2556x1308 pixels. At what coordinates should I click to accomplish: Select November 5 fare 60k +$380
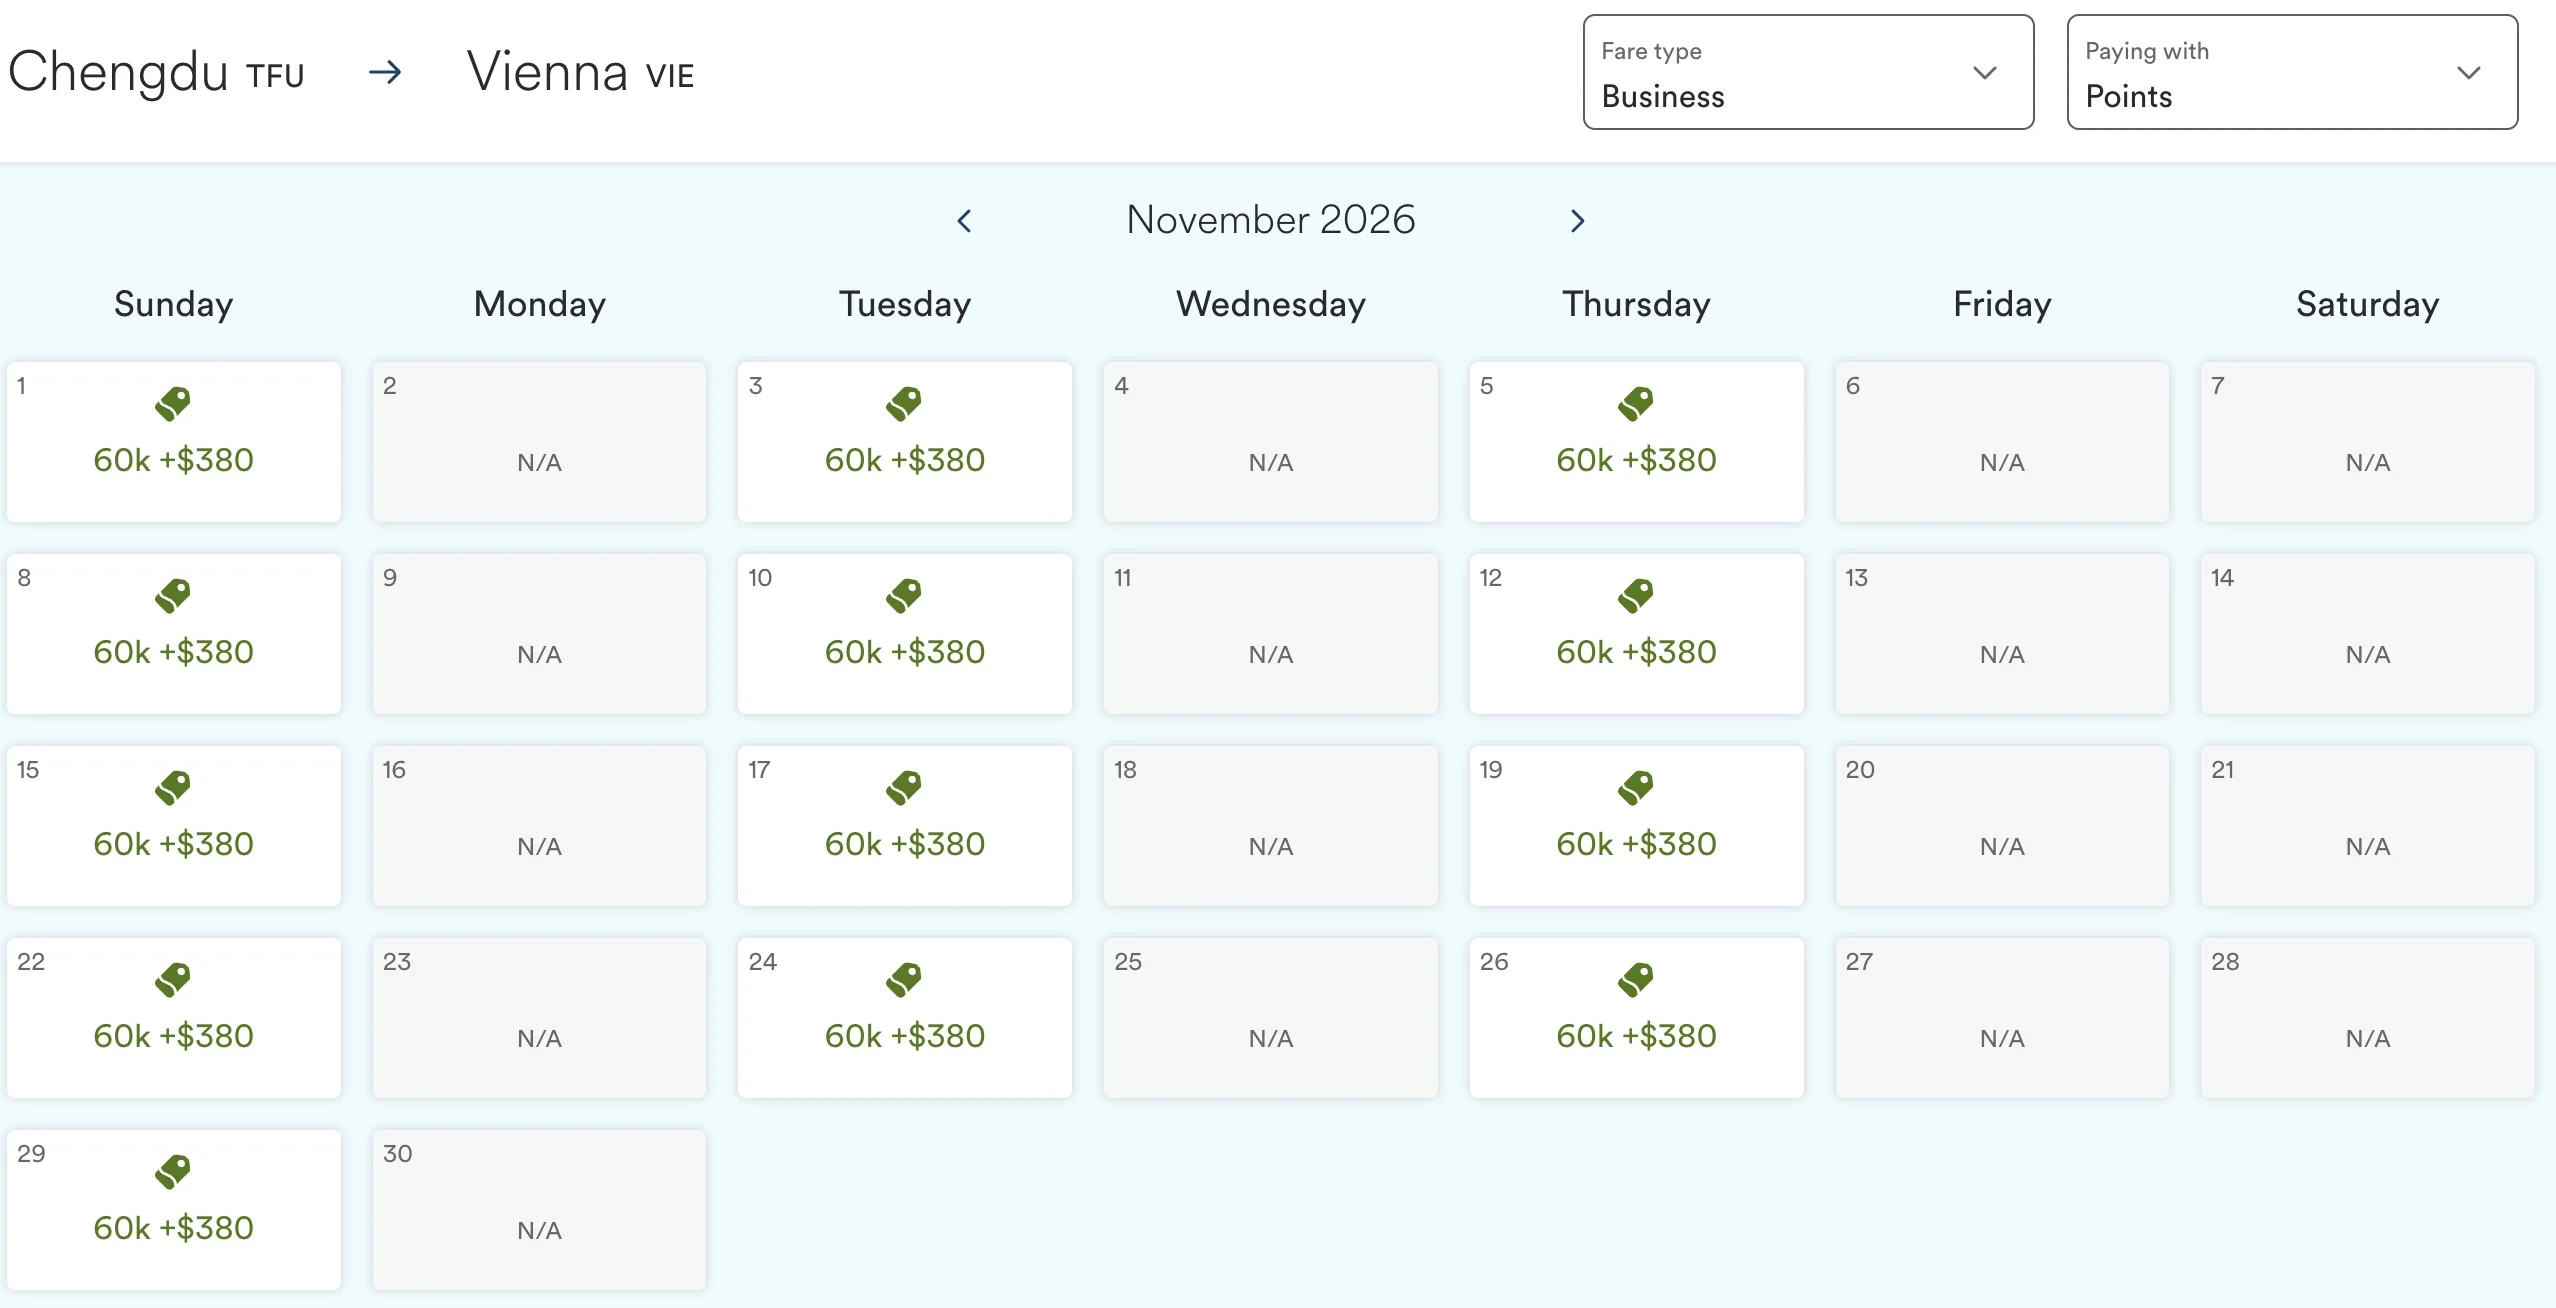[x=1636, y=442]
